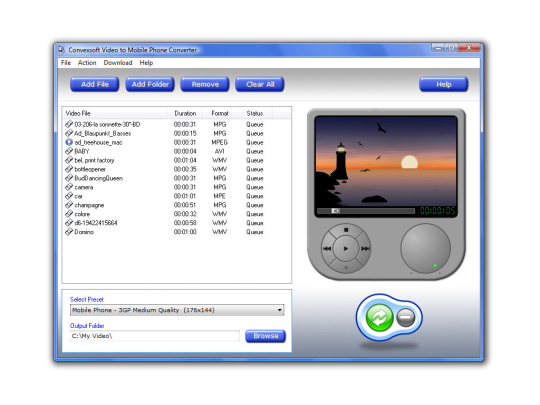
Task: Click the rewind button on player
Action: click(327, 248)
